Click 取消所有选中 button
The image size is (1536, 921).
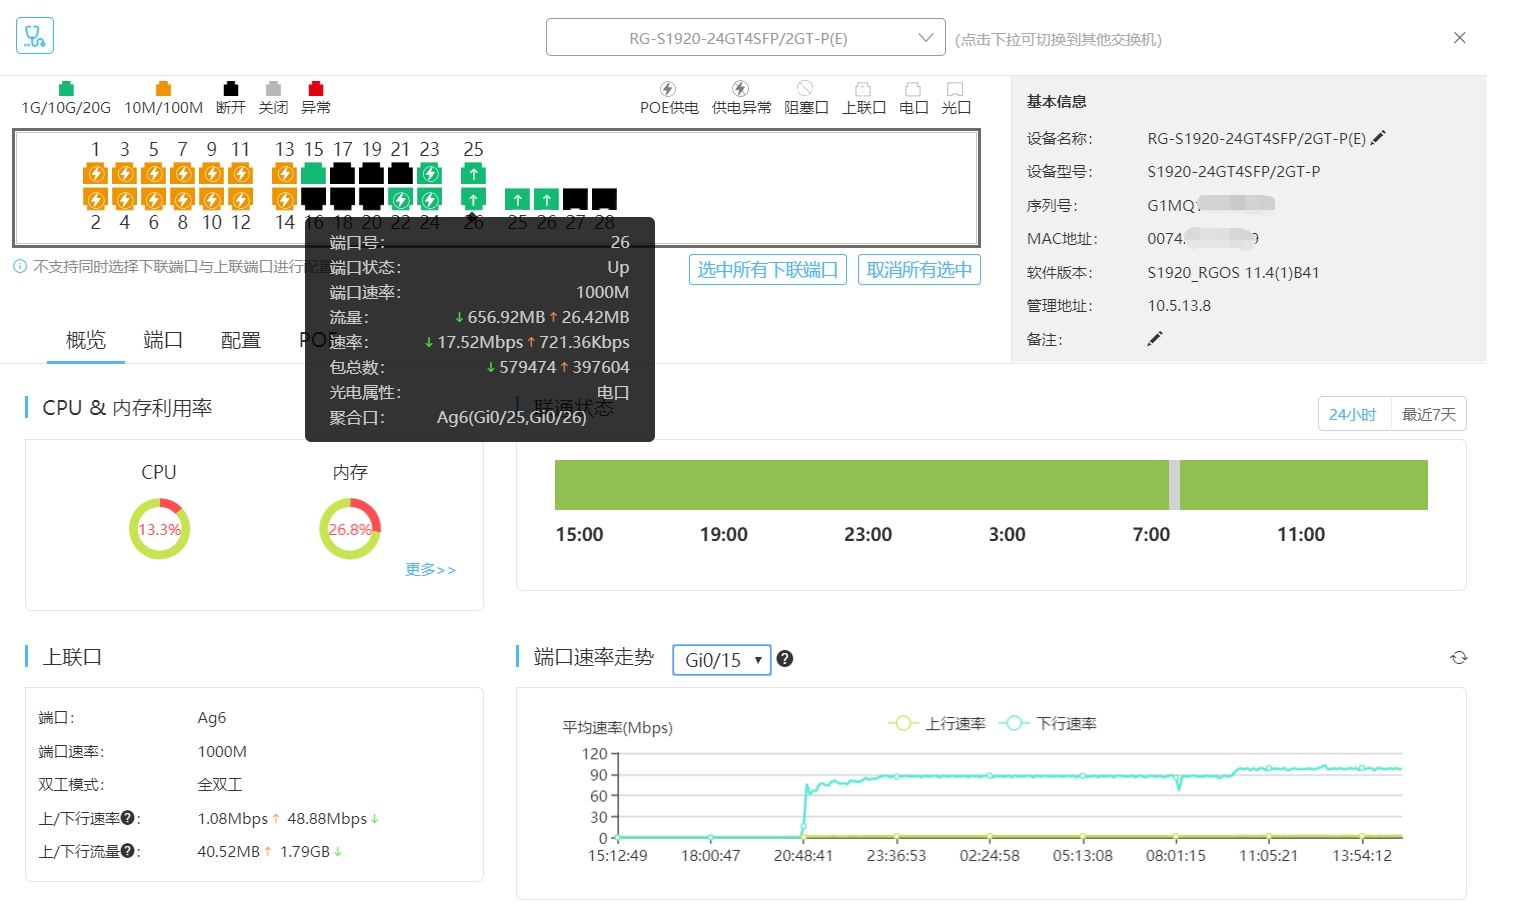(919, 270)
